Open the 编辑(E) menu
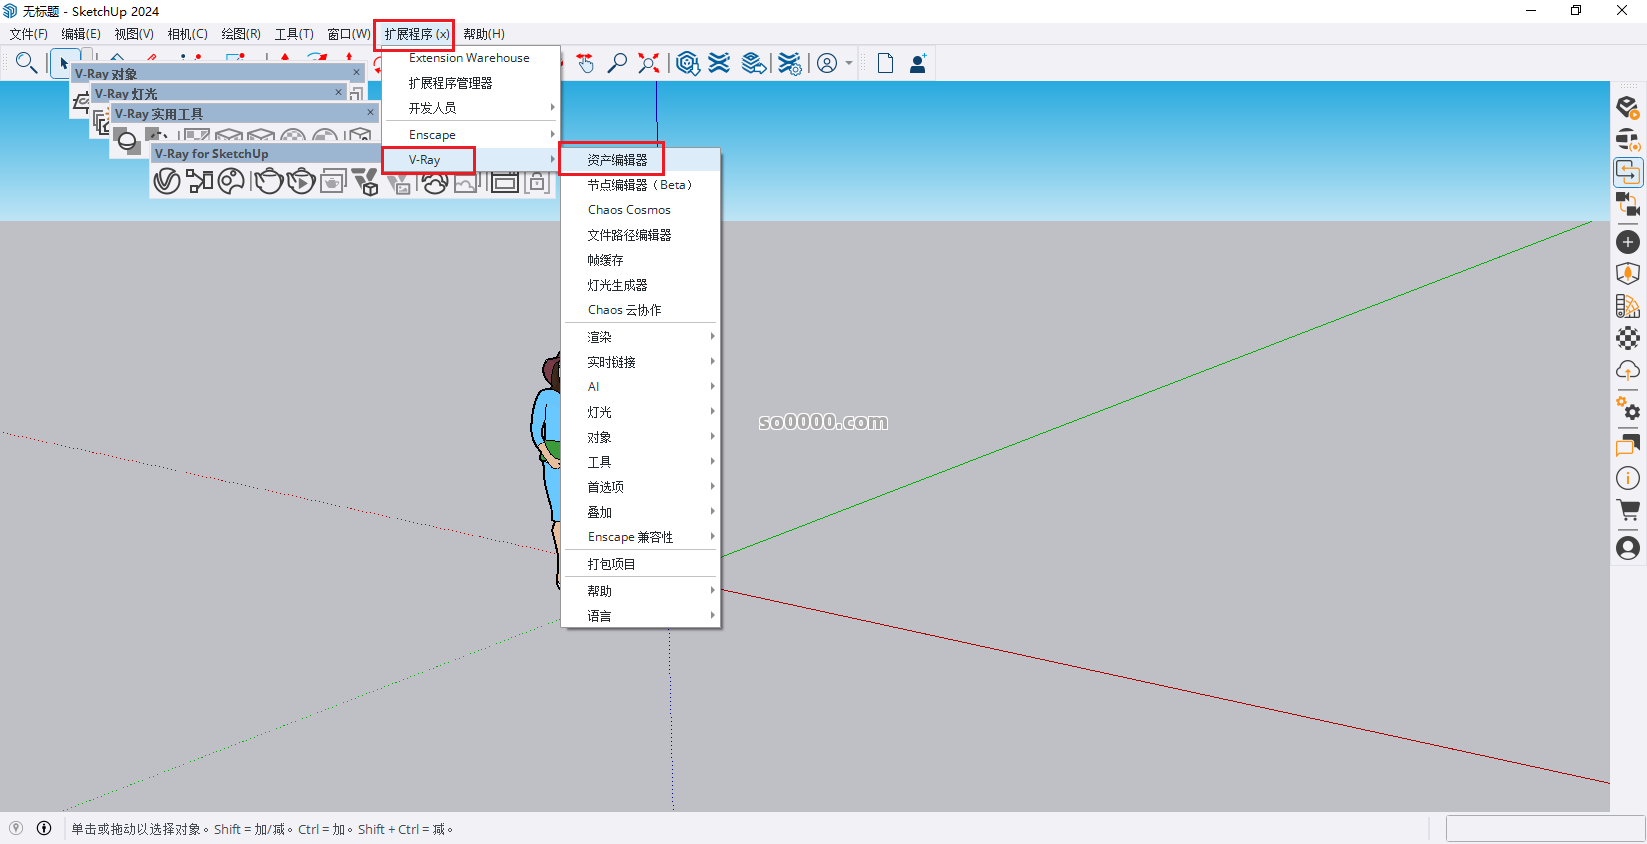 pos(81,34)
